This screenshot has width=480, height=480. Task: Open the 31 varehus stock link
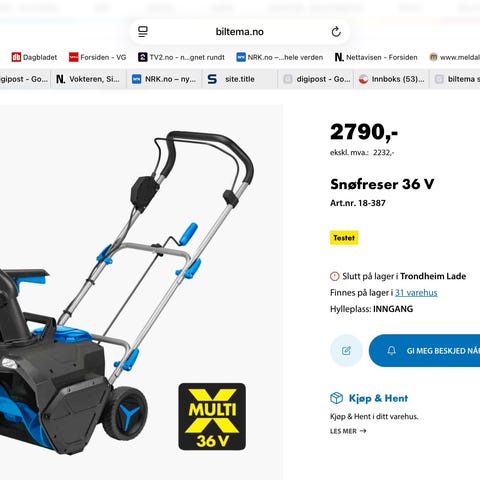pos(416,293)
